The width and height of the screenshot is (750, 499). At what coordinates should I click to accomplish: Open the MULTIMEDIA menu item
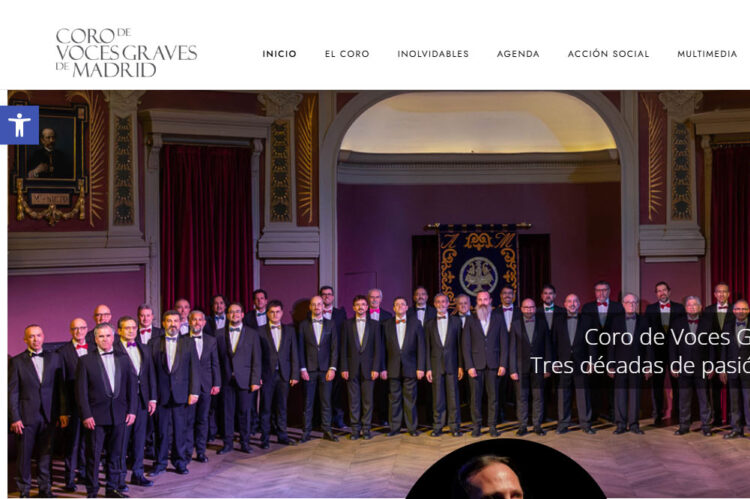click(707, 54)
